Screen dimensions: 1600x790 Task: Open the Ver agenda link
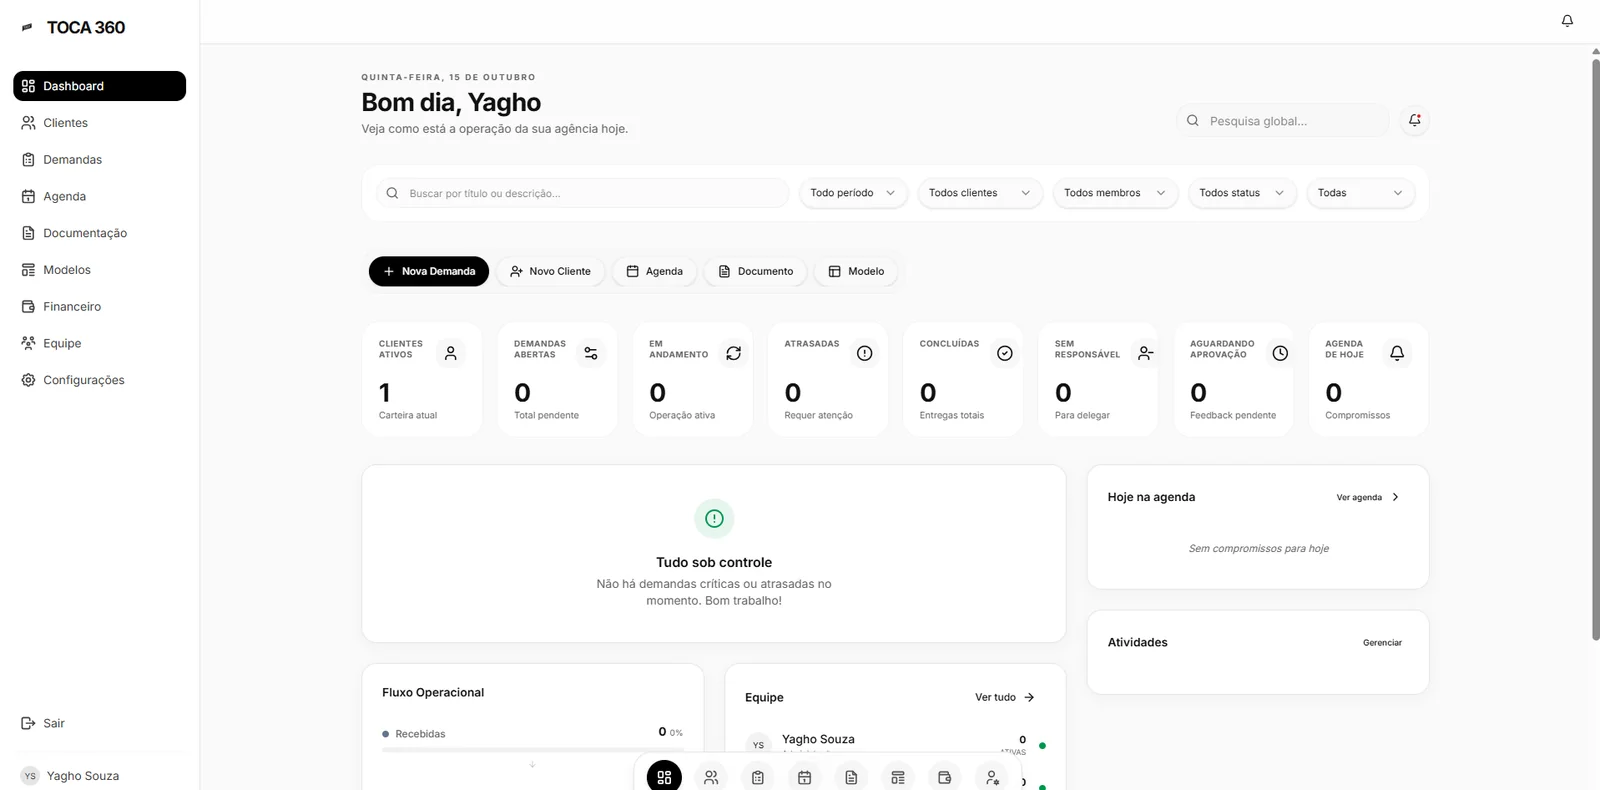[x=1368, y=497]
